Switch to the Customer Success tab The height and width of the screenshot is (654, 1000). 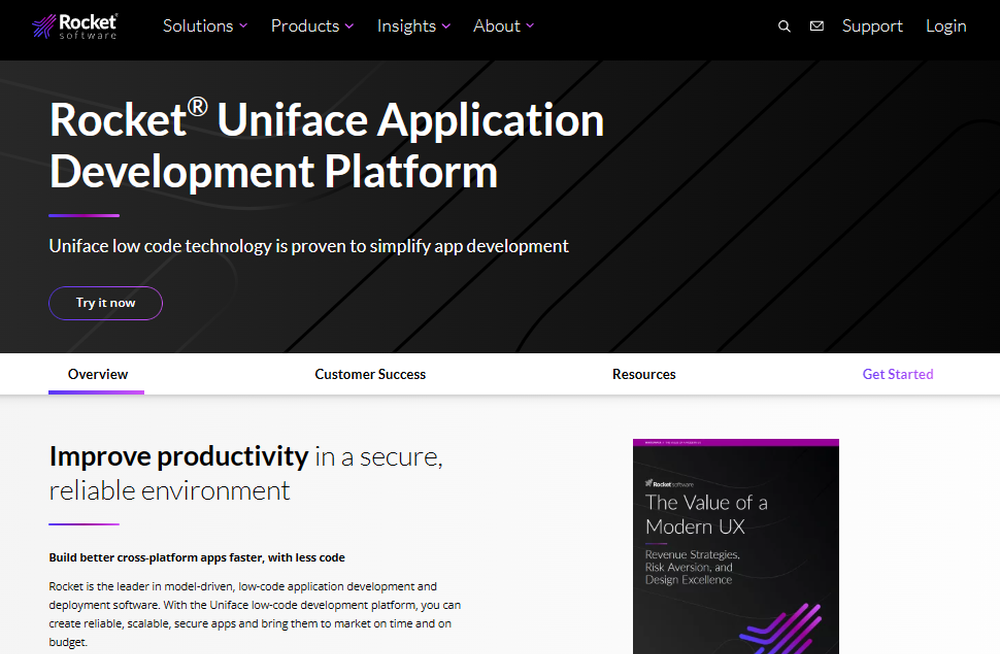point(370,375)
